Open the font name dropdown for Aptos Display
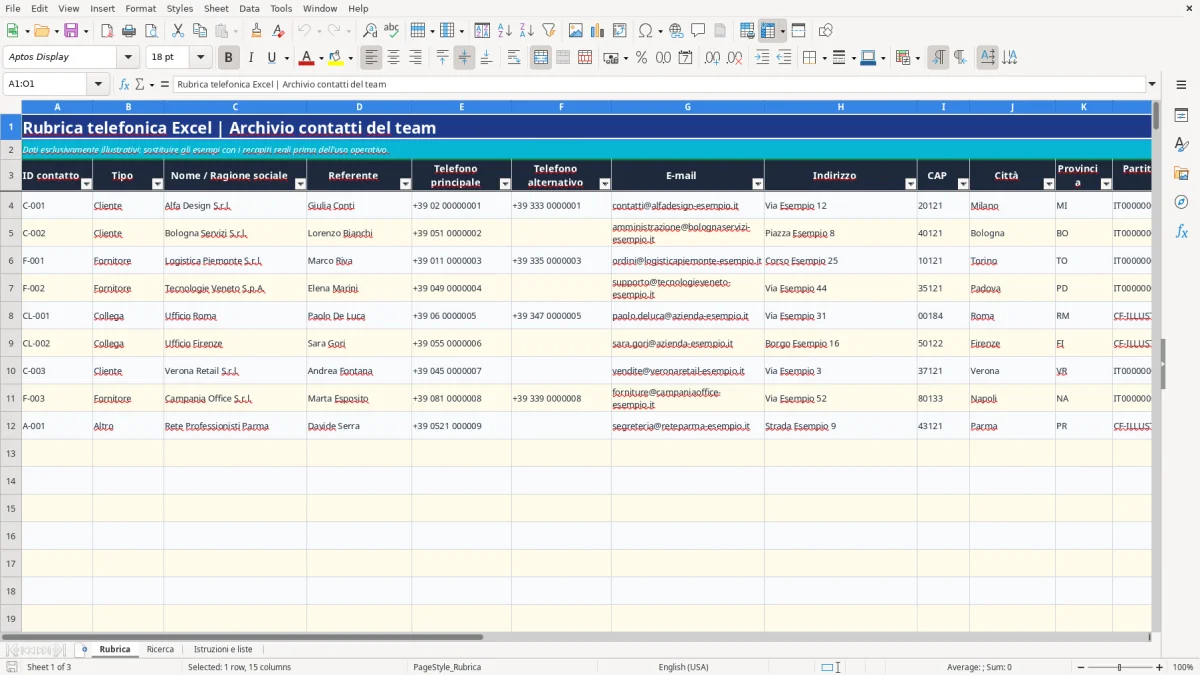 point(128,57)
